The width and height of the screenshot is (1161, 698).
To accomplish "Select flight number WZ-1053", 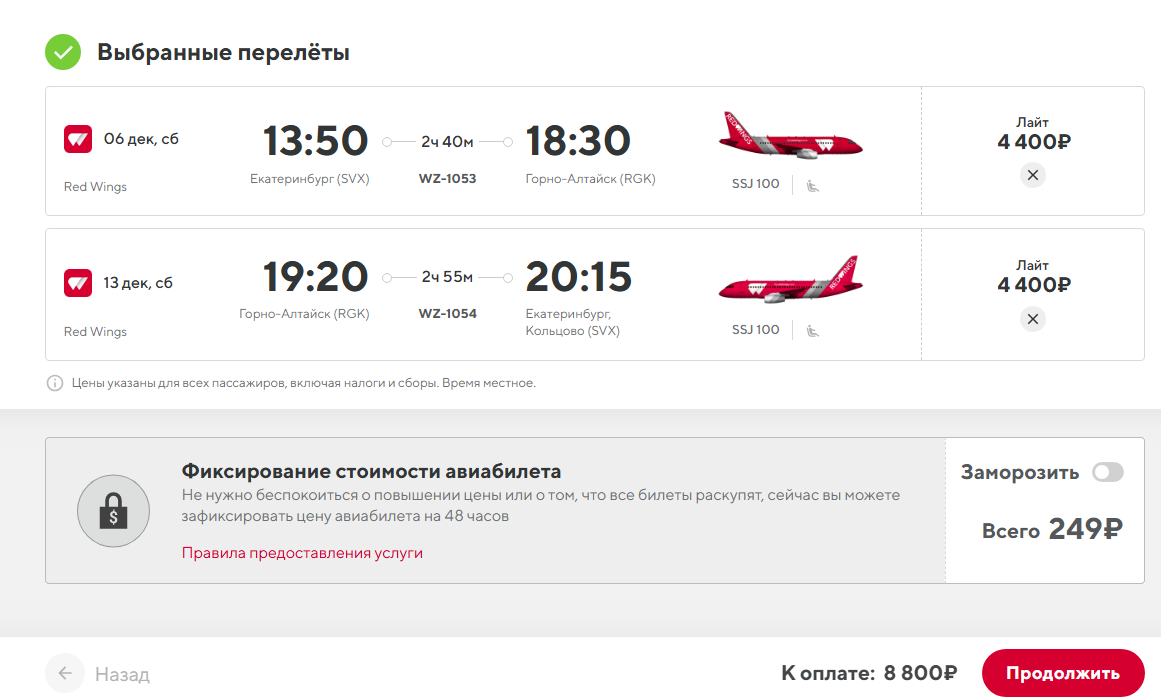I will coord(447,178).
